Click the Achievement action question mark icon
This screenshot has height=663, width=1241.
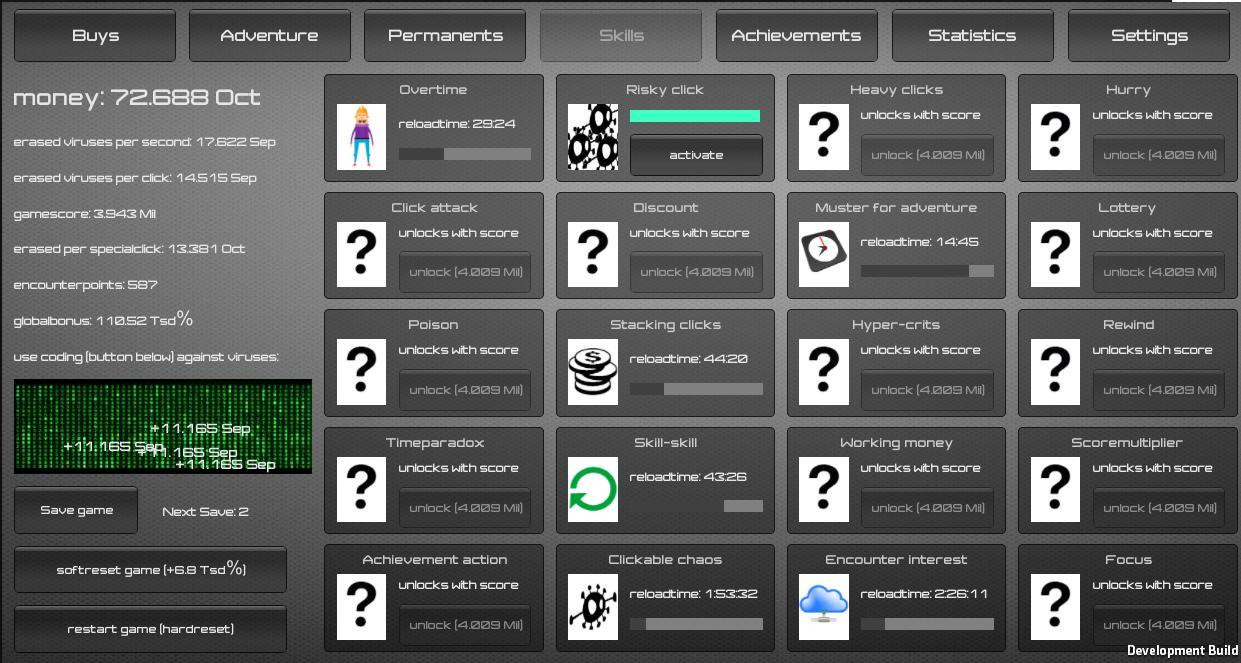(x=361, y=607)
